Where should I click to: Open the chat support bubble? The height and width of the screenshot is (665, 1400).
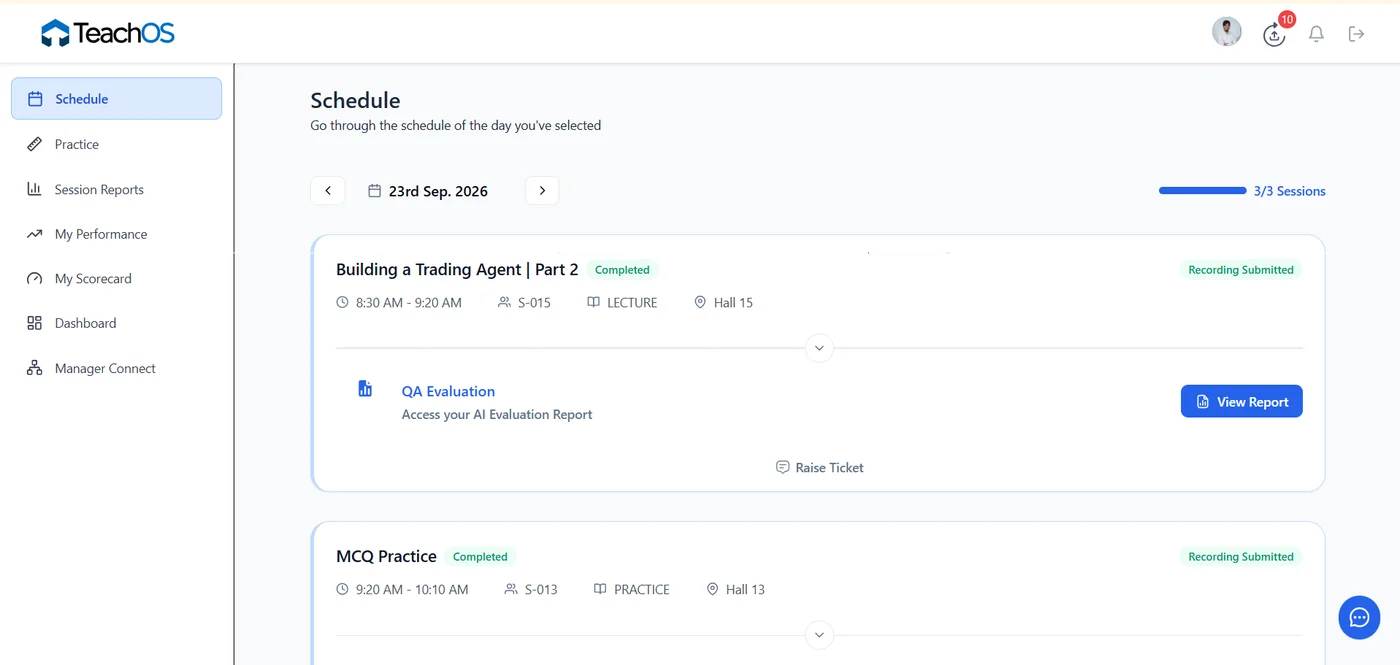pyautogui.click(x=1359, y=618)
